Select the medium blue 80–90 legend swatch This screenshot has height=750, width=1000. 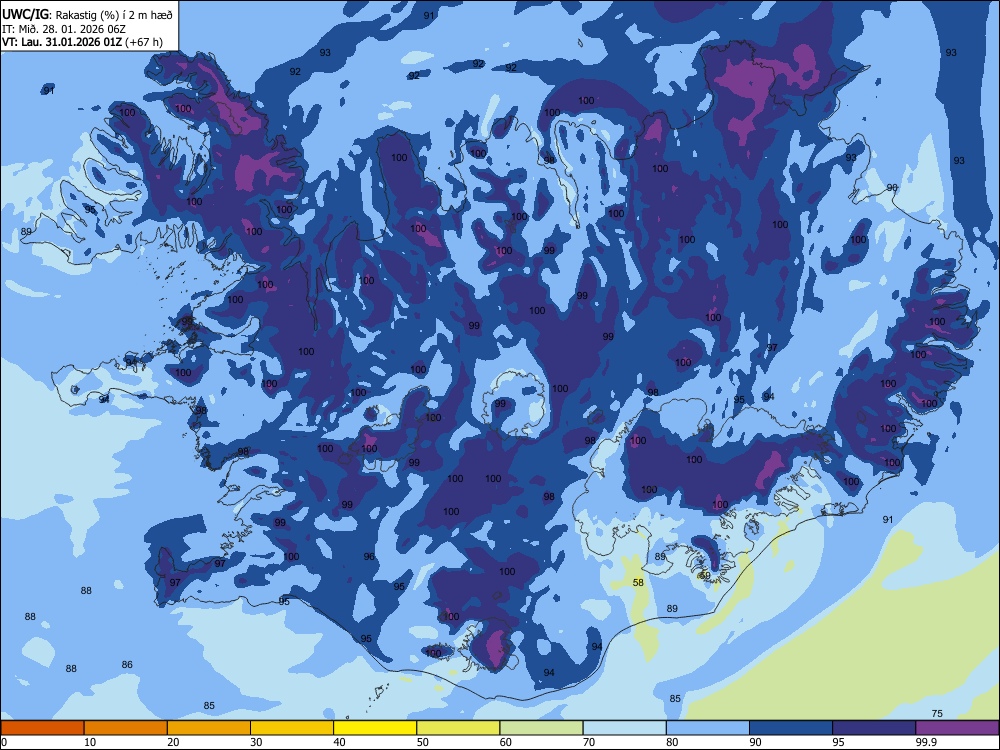708,728
